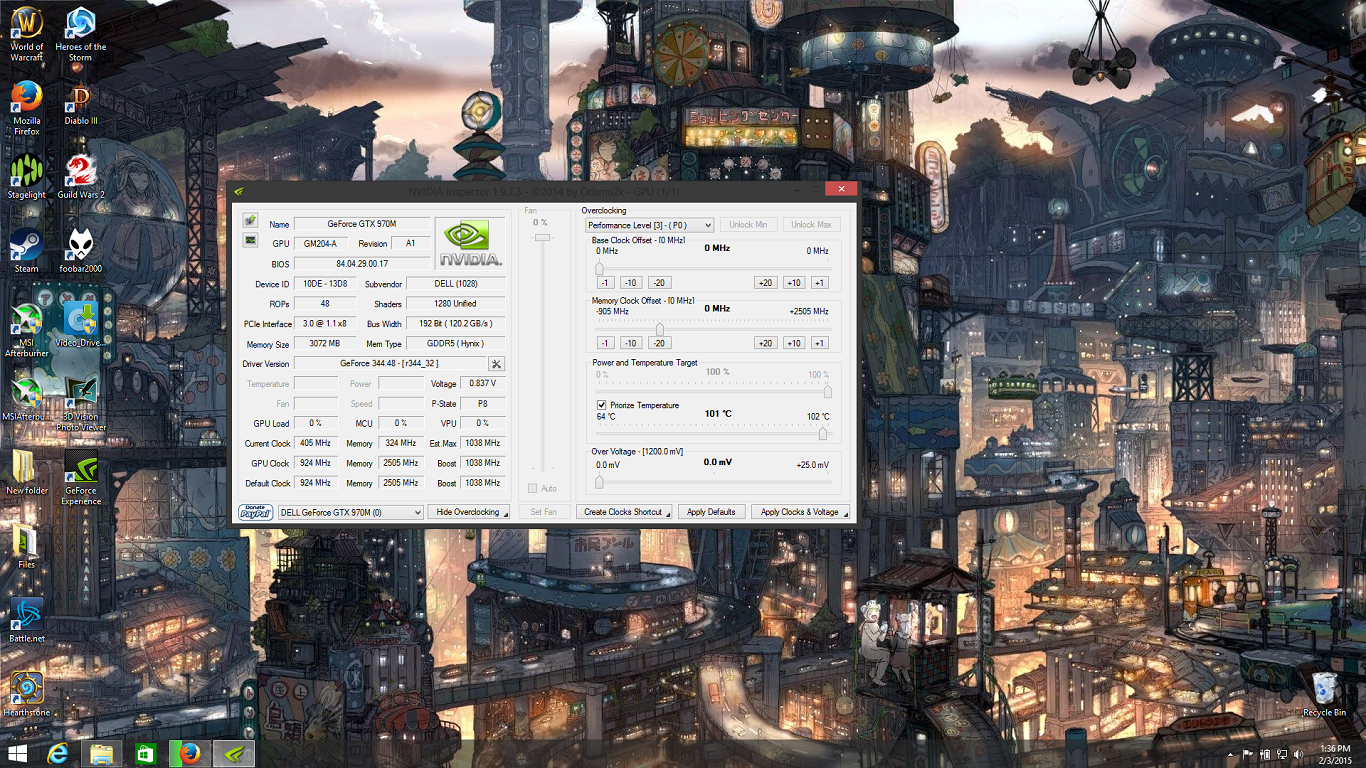Click Apply Defaults
This screenshot has width=1366, height=768.
coord(711,512)
